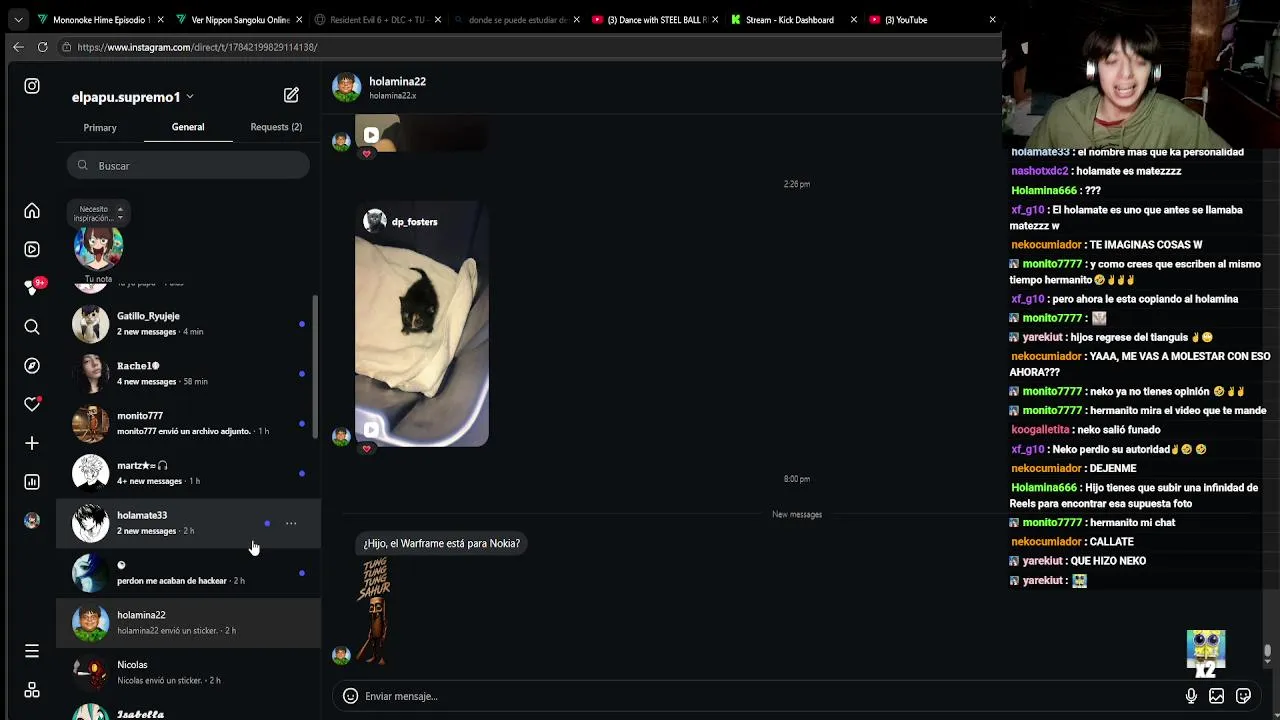Open the More hamburger menu icon
This screenshot has height=720, width=1280.
click(x=32, y=651)
